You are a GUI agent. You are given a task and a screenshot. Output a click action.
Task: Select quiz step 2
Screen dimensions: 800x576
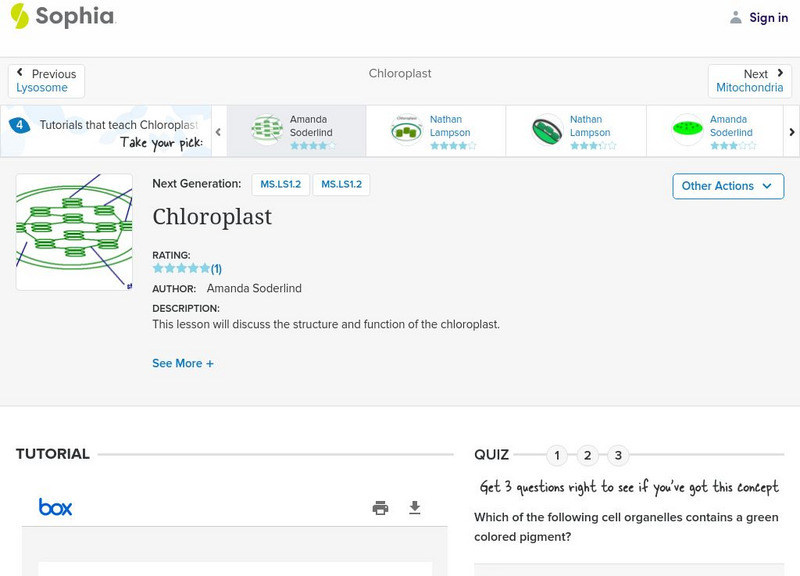(x=588, y=454)
